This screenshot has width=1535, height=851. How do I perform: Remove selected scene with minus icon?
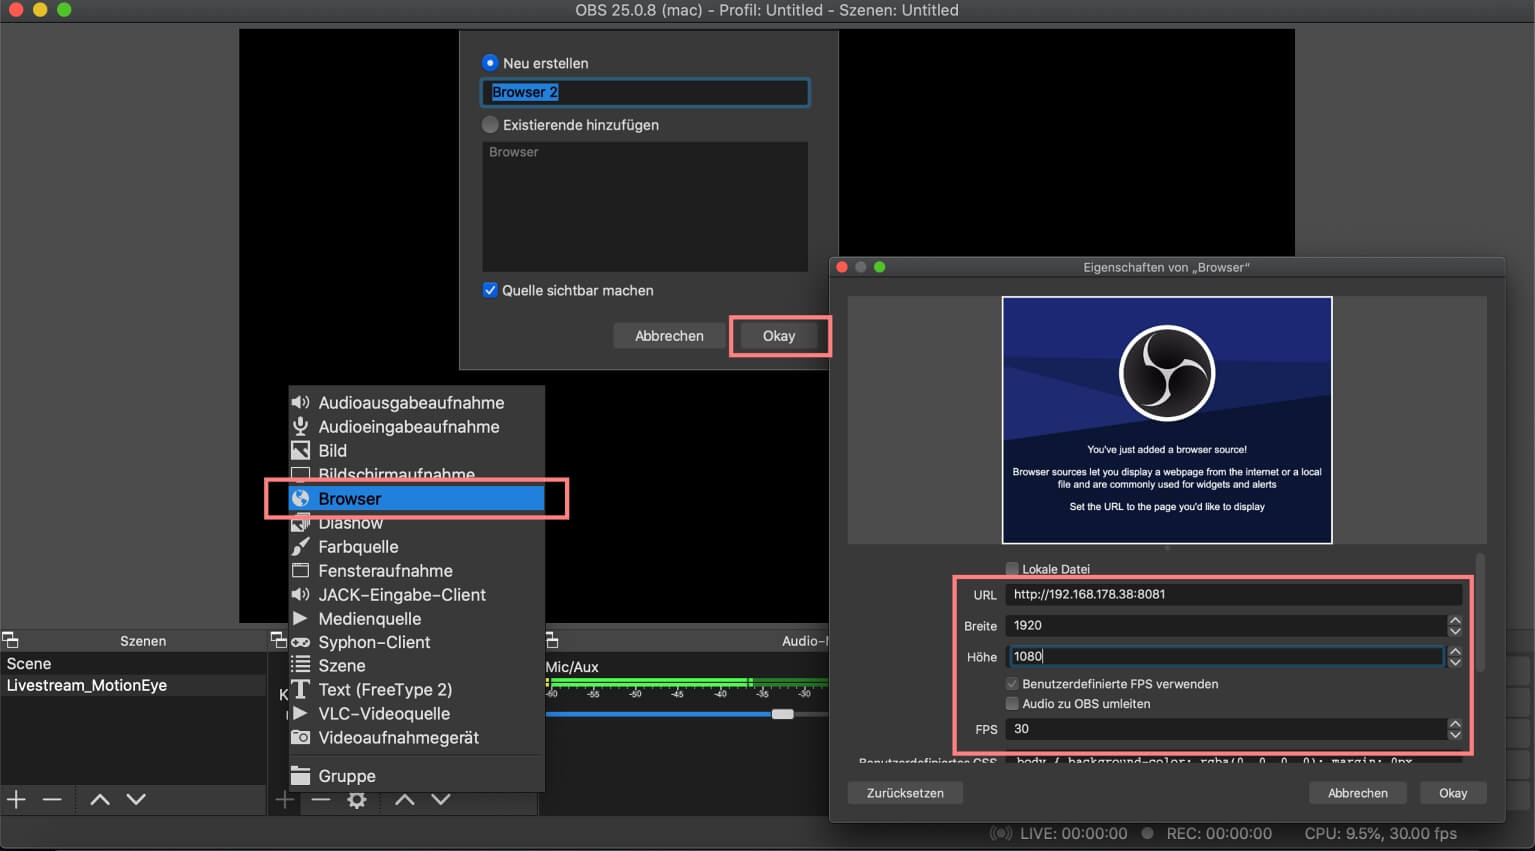(52, 799)
